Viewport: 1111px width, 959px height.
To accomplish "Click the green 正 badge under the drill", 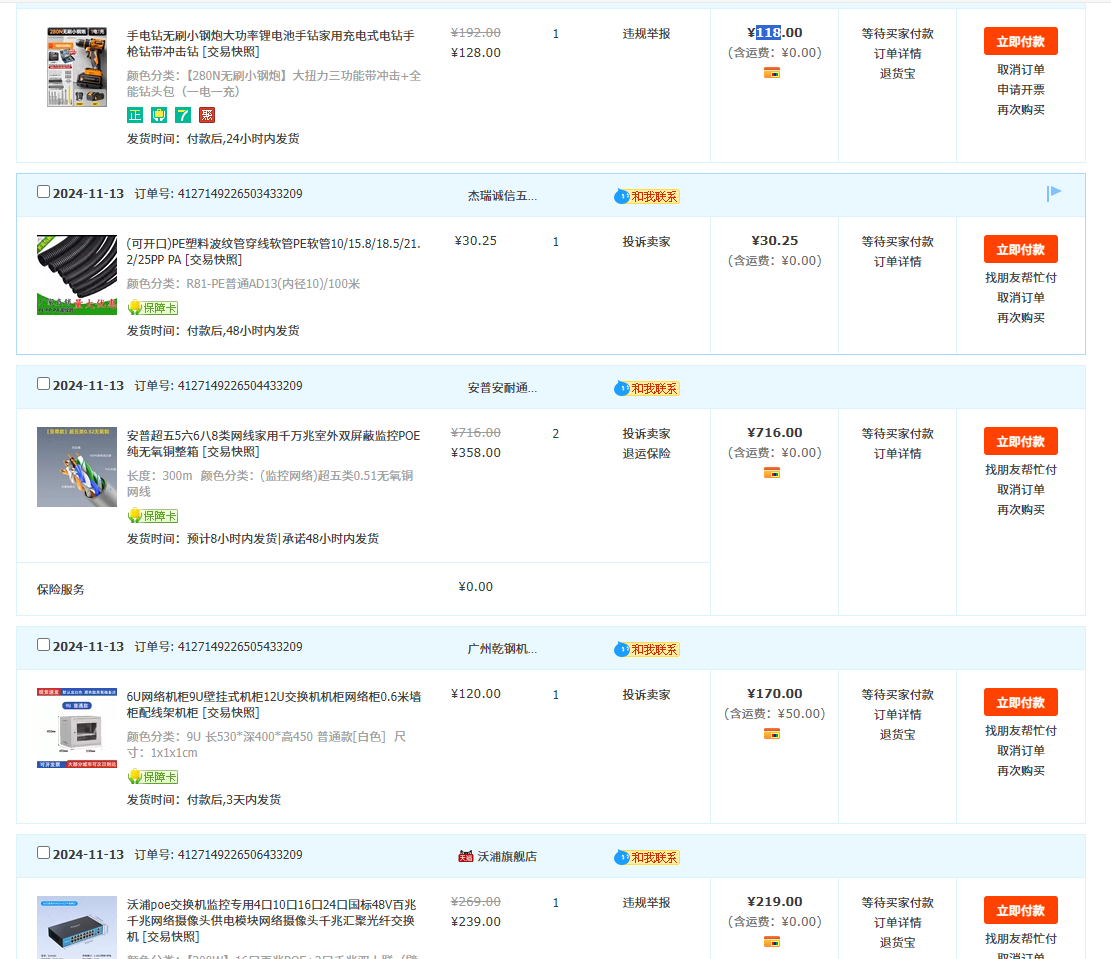I will click(x=135, y=115).
